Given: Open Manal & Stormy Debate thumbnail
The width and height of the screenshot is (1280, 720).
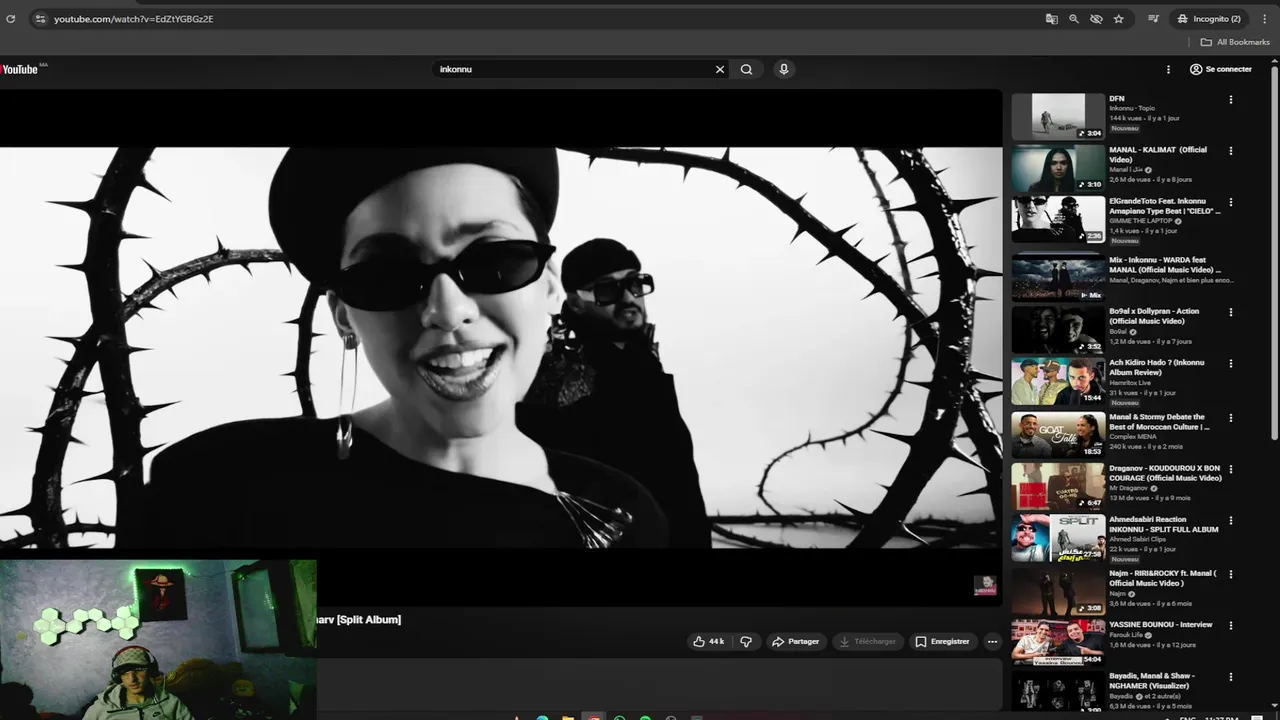Looking at the screenshot, I should tap(1058, 435).
